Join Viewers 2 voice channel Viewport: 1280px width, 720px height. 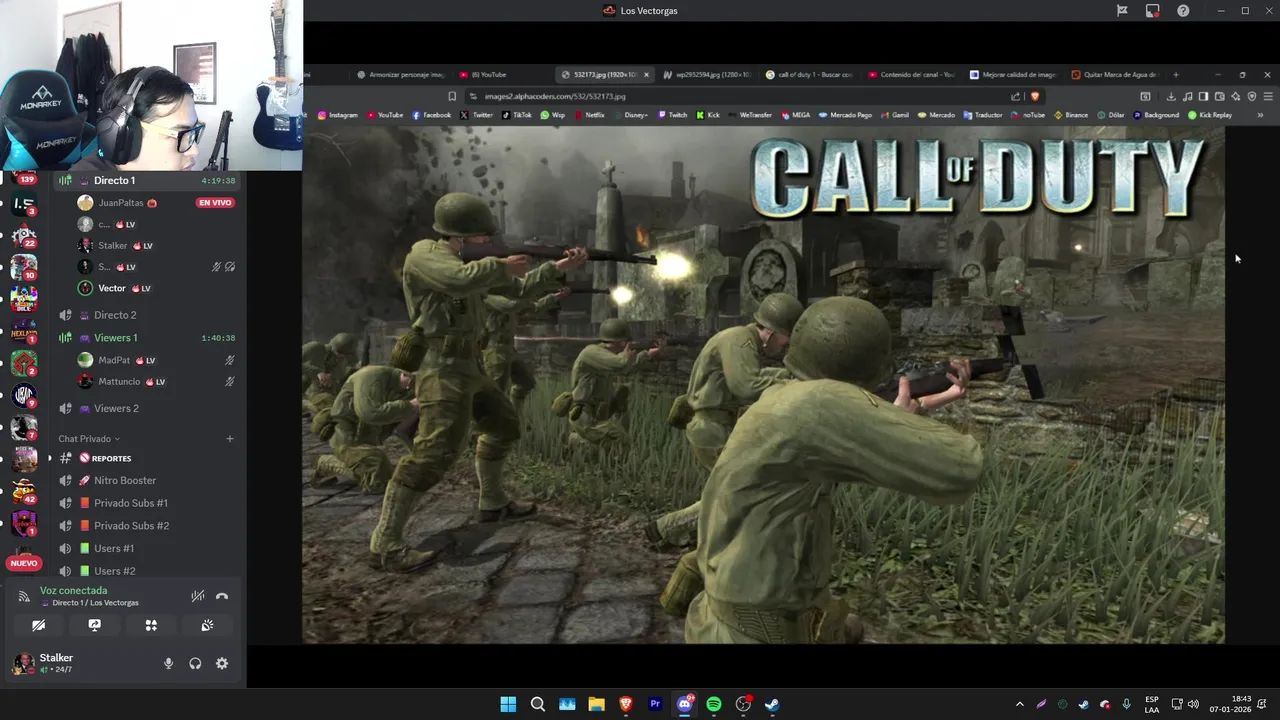(x=147, y=408)
